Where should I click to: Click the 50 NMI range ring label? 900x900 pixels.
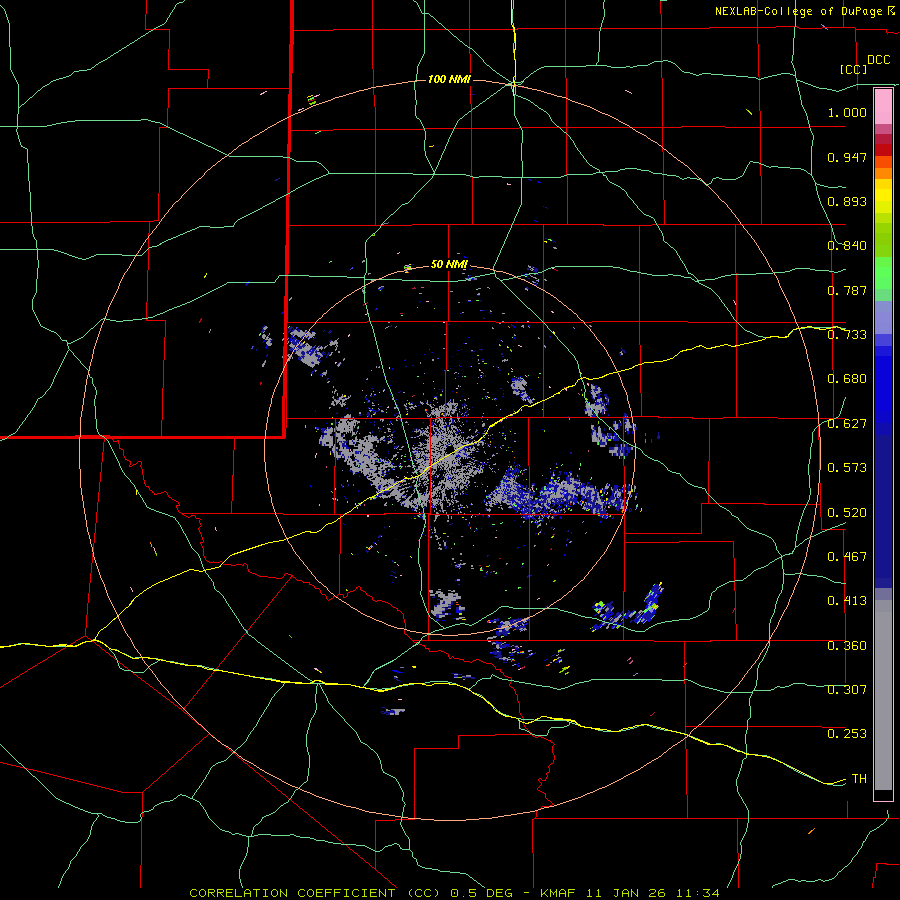tap(449, 265)
